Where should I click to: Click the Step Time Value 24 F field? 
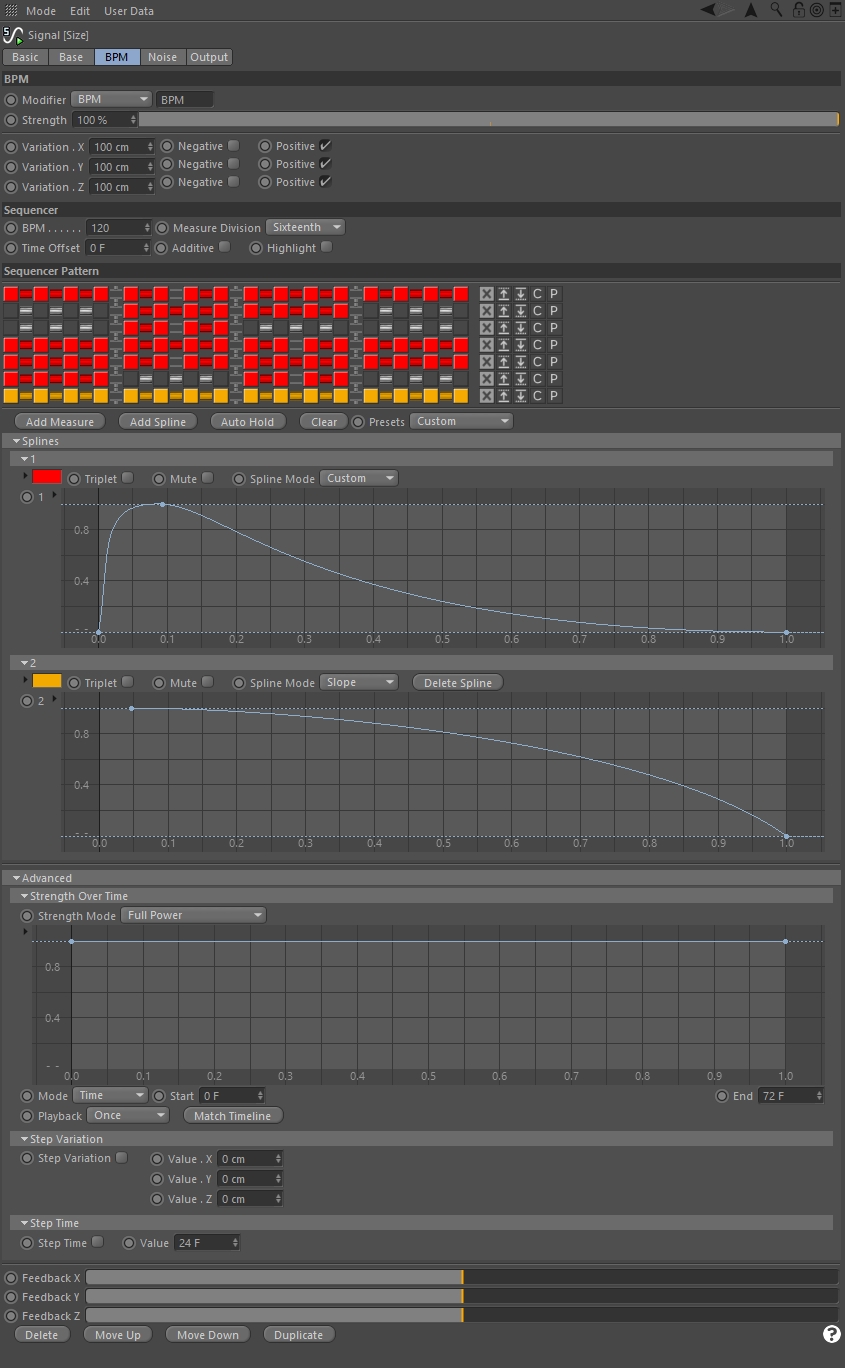tap(207, 1243)
